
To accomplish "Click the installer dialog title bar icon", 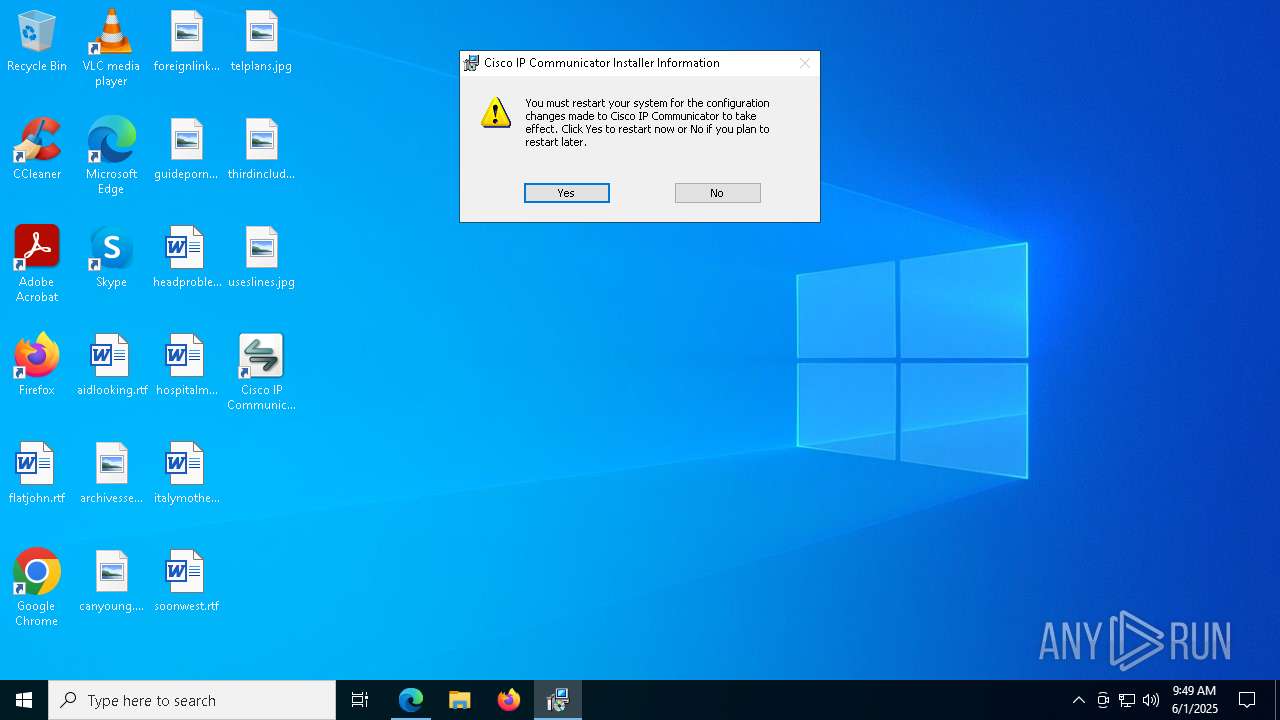I will click(x=471, y=63).
